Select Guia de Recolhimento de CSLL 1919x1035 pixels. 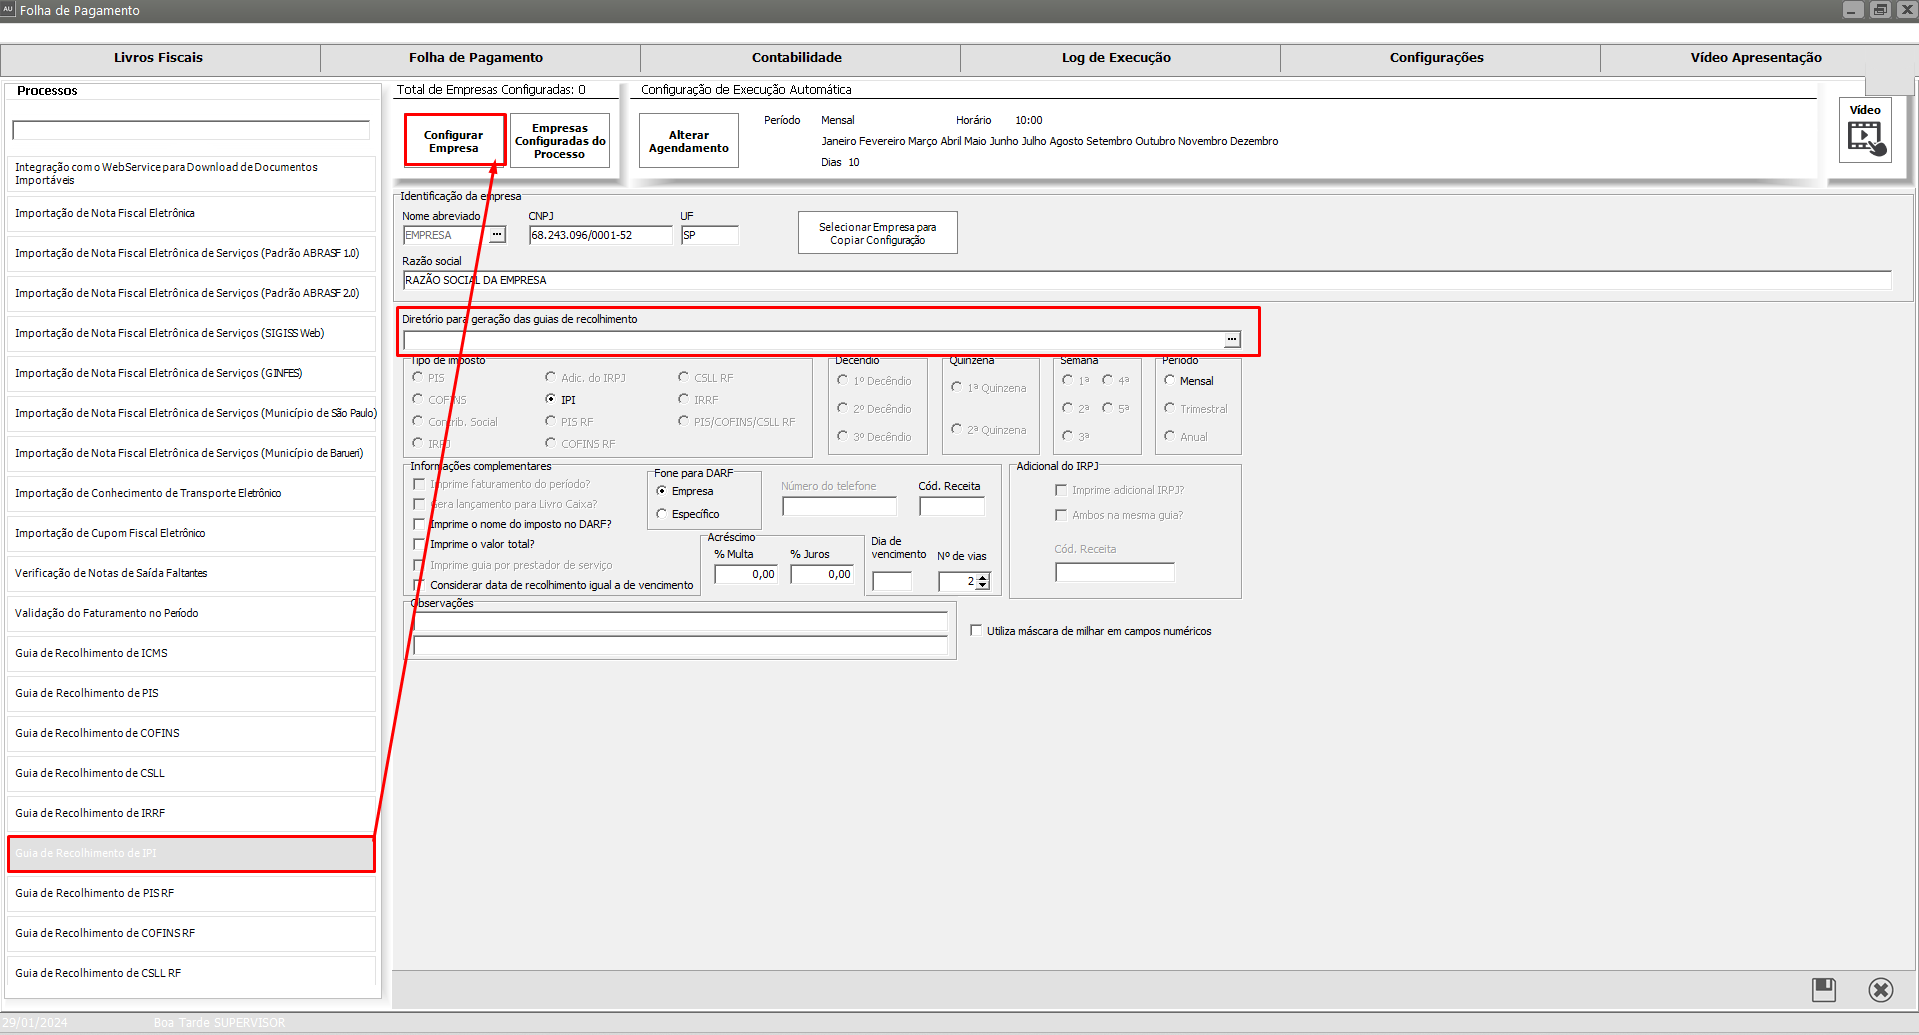pyautogui.click(x=191, y=773)
